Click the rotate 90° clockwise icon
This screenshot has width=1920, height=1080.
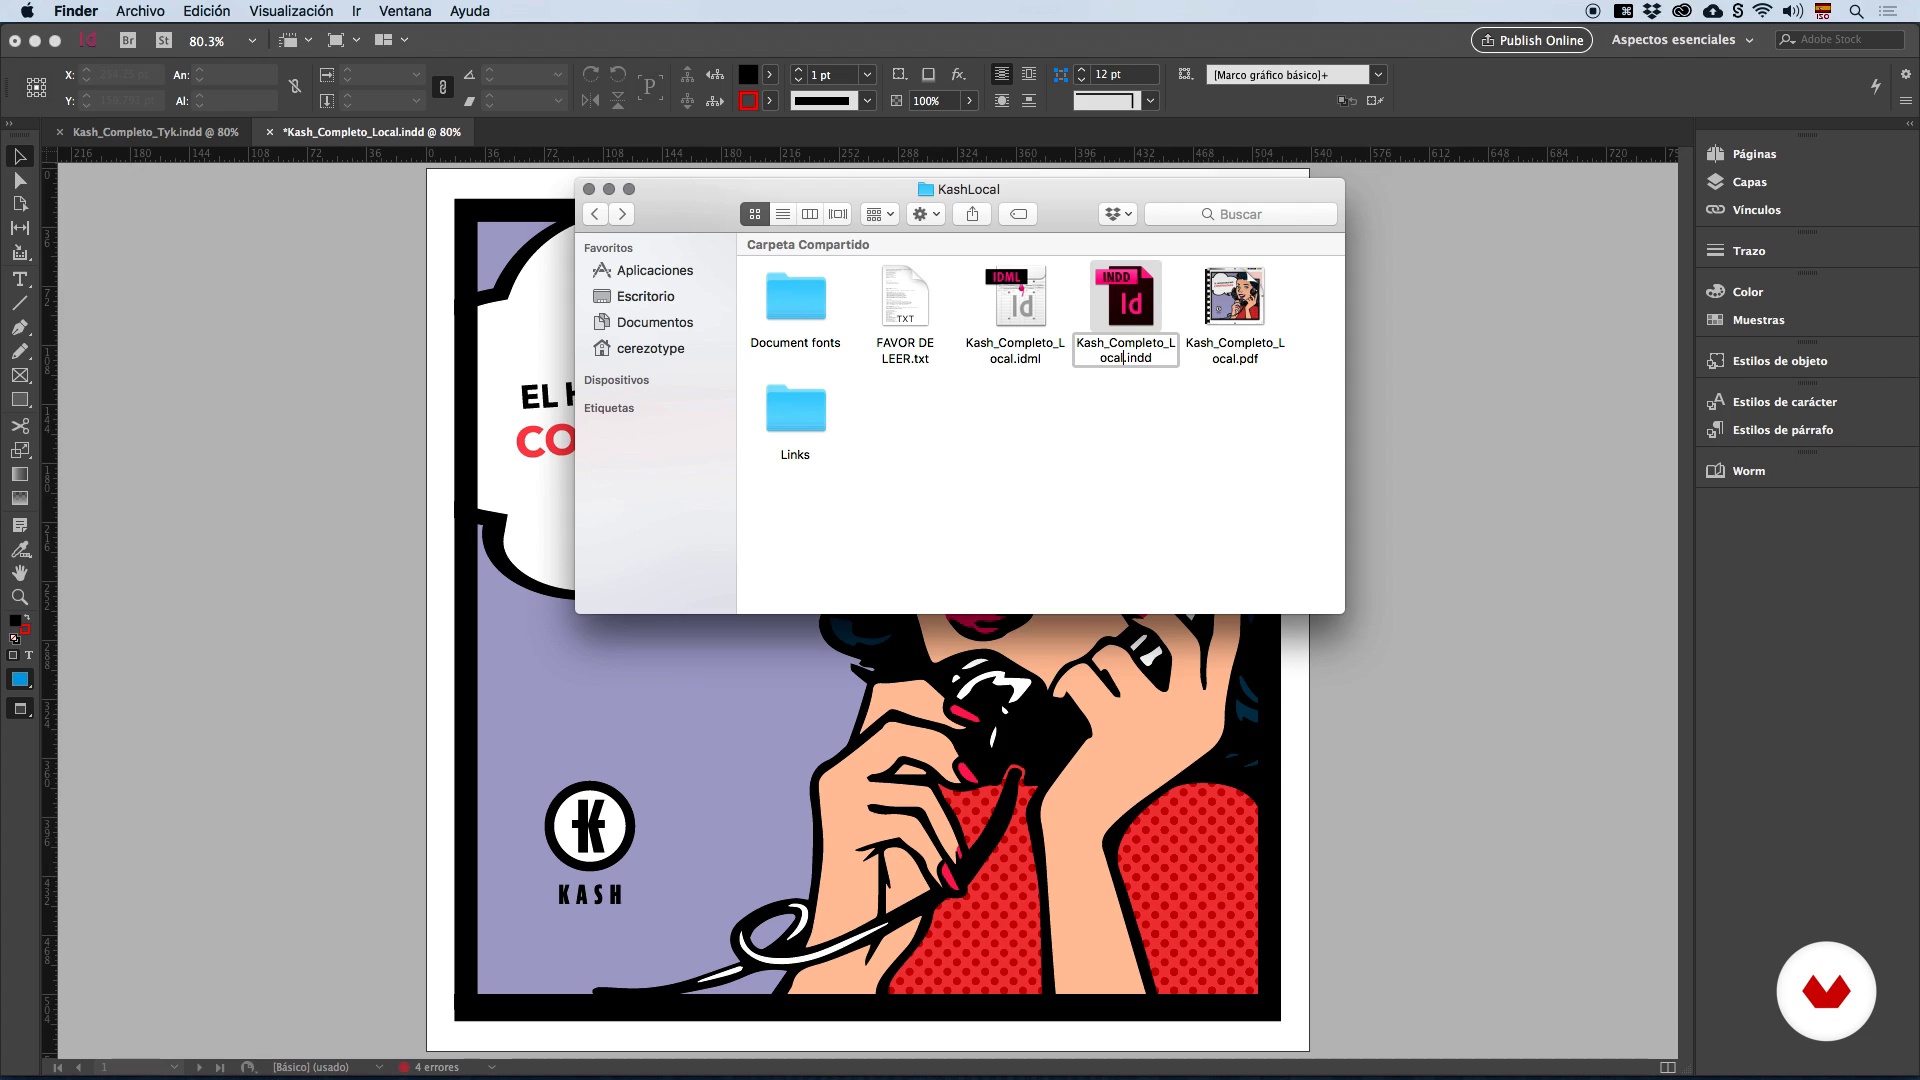[x=591, y=74]
